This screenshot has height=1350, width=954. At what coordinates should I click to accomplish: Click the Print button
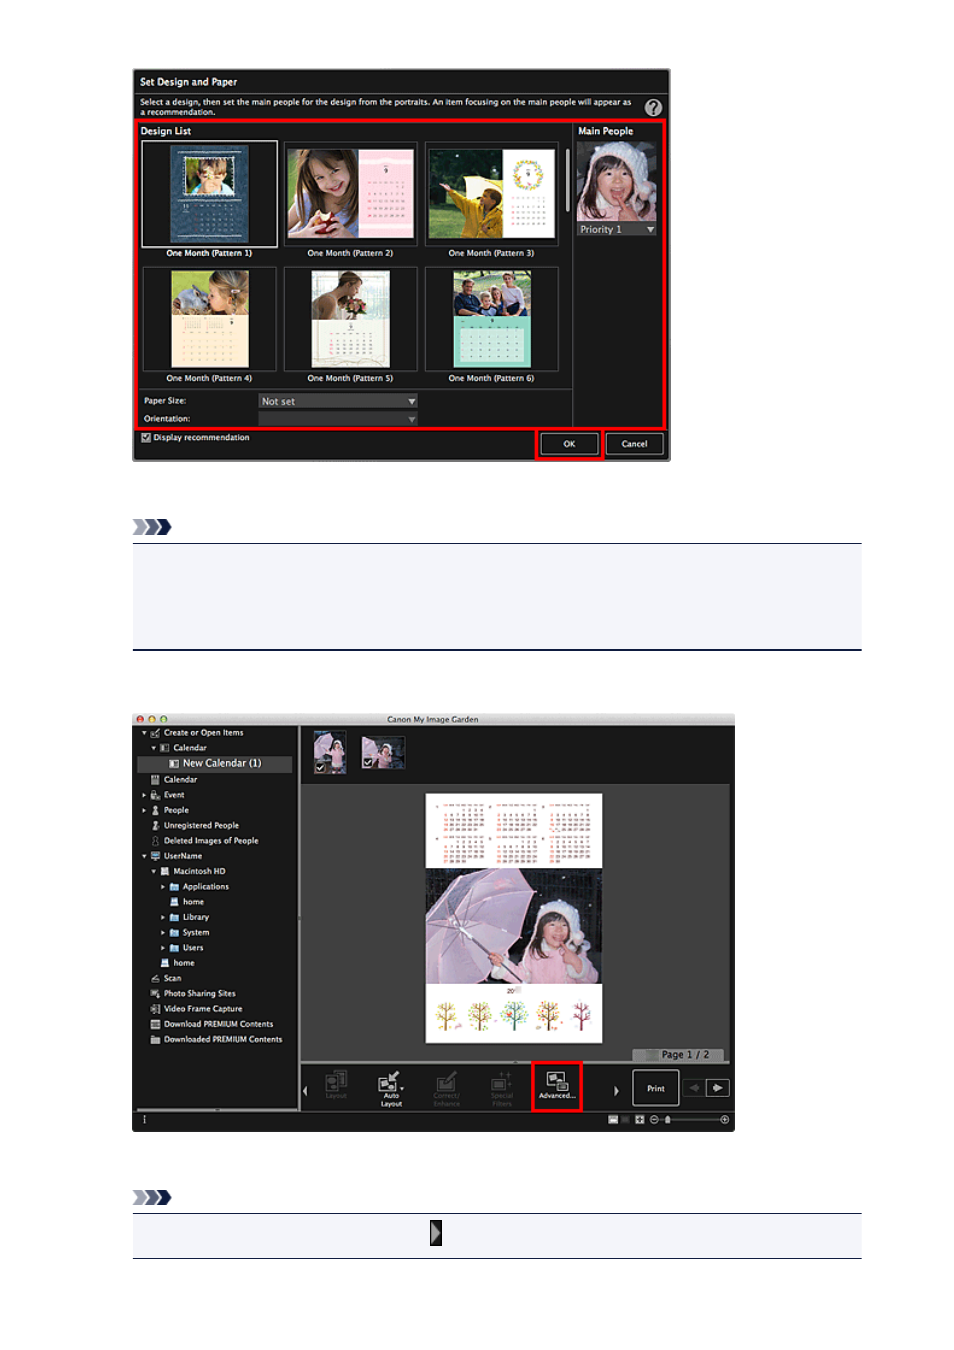pos(656,1088)
